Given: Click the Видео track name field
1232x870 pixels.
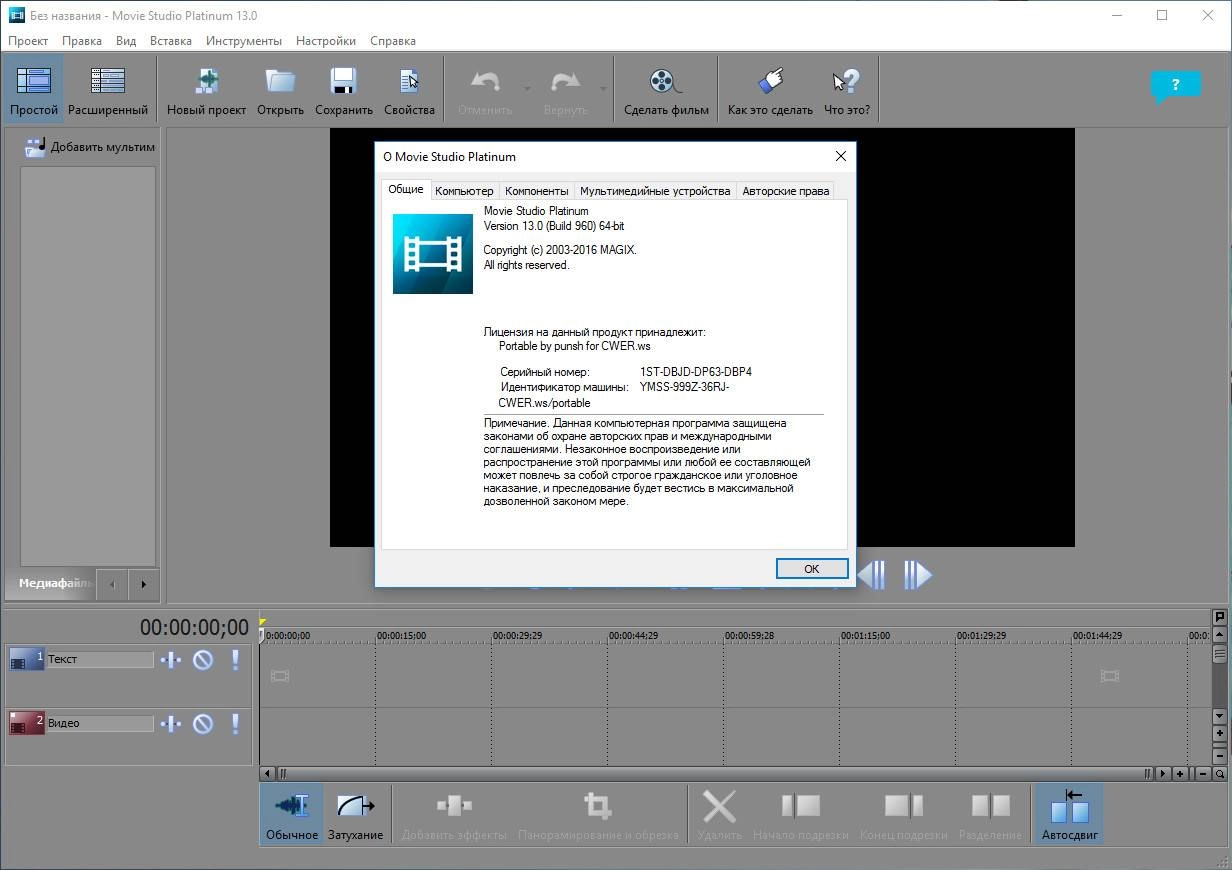Looking at the screenshot, I should [100, 723].
